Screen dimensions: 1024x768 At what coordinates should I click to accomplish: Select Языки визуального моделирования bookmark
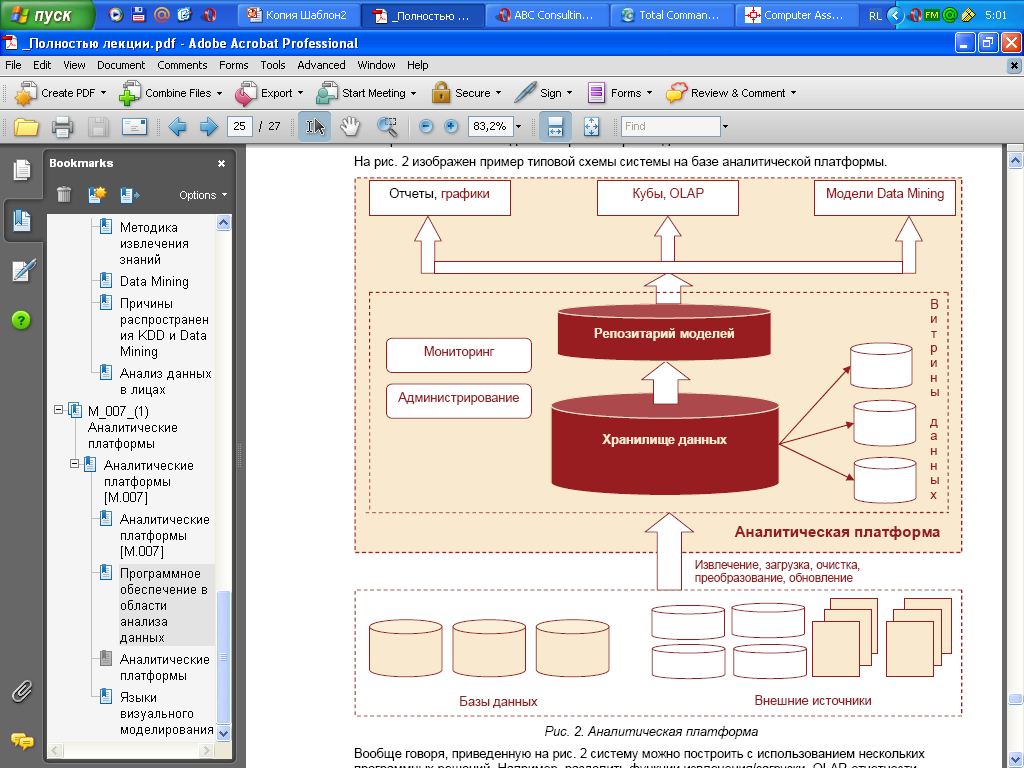(167, 713)
